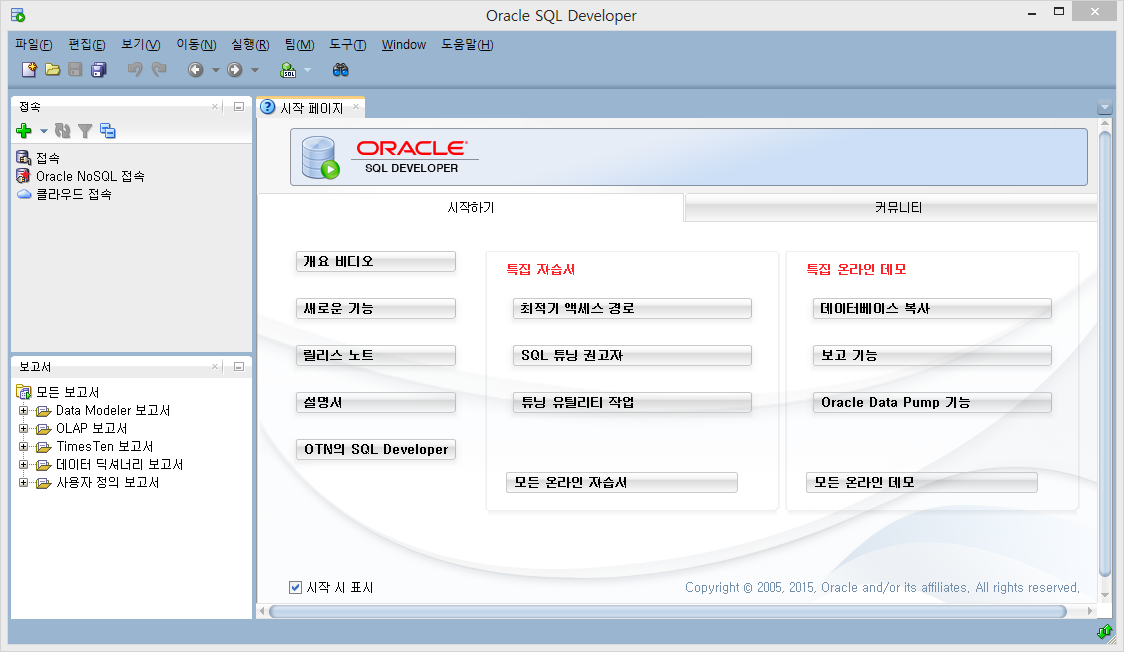The height and width of the screenshot is (652, 1124).
Task: Open the 팀(M) menu
Action: point(300,44)
